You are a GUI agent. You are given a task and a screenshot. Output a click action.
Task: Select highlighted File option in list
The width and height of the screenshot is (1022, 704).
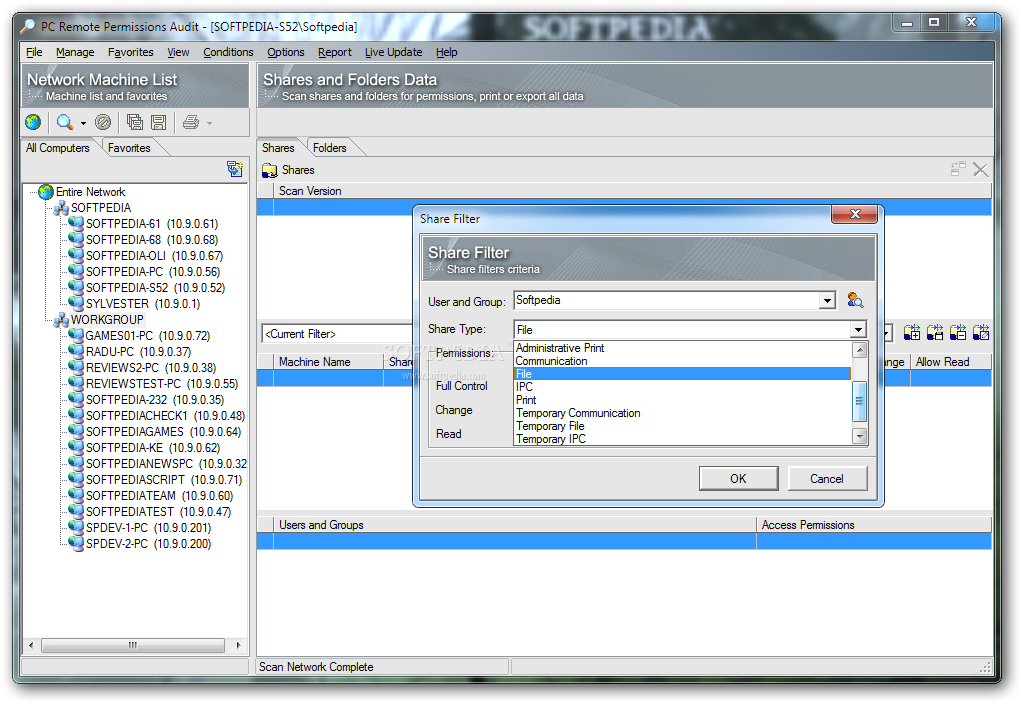[682, 374]
